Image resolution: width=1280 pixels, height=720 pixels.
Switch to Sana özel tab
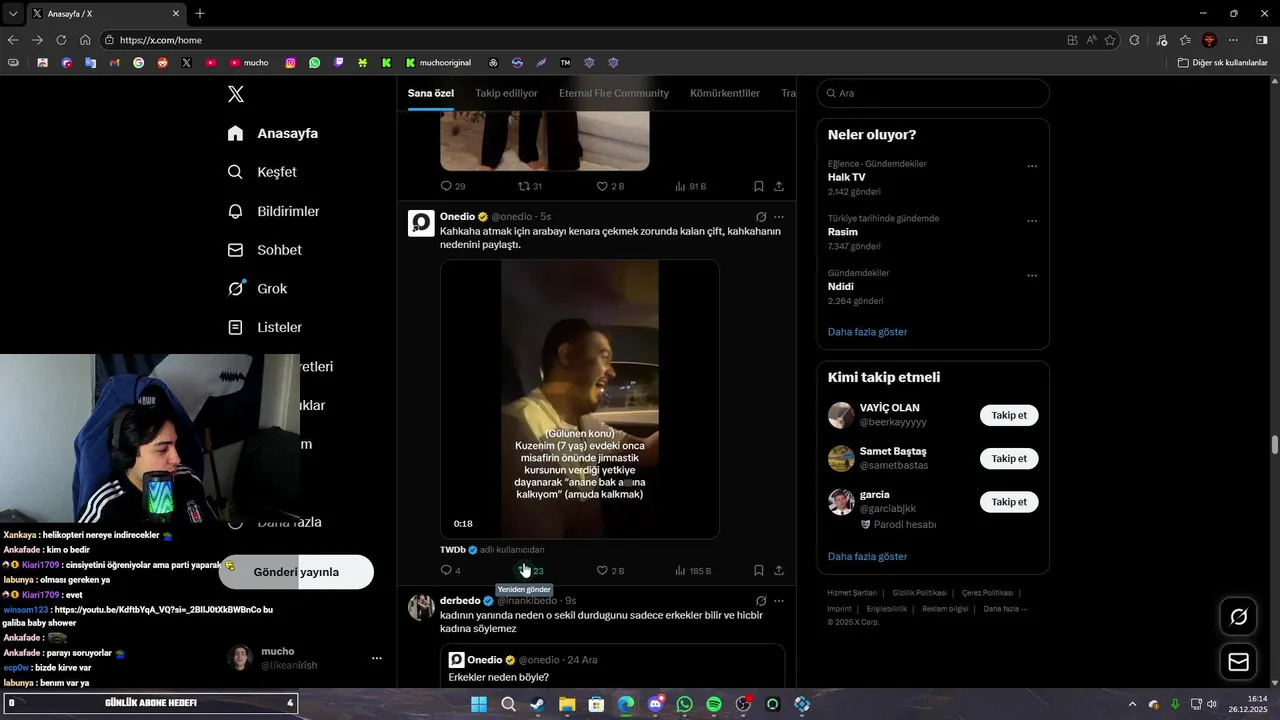coord(431,93)
